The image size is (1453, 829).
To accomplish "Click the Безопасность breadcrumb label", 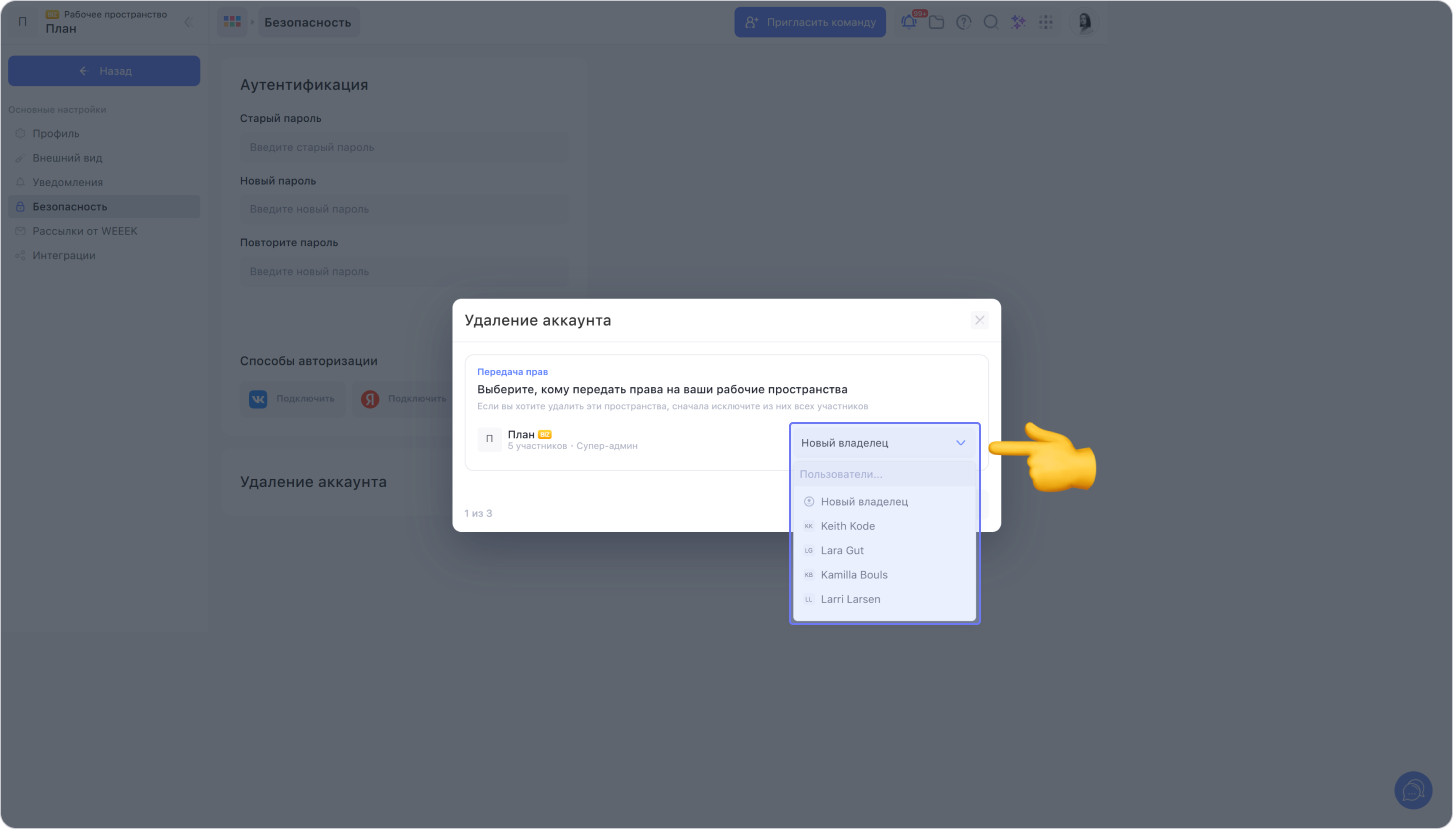I will (308, 22).
